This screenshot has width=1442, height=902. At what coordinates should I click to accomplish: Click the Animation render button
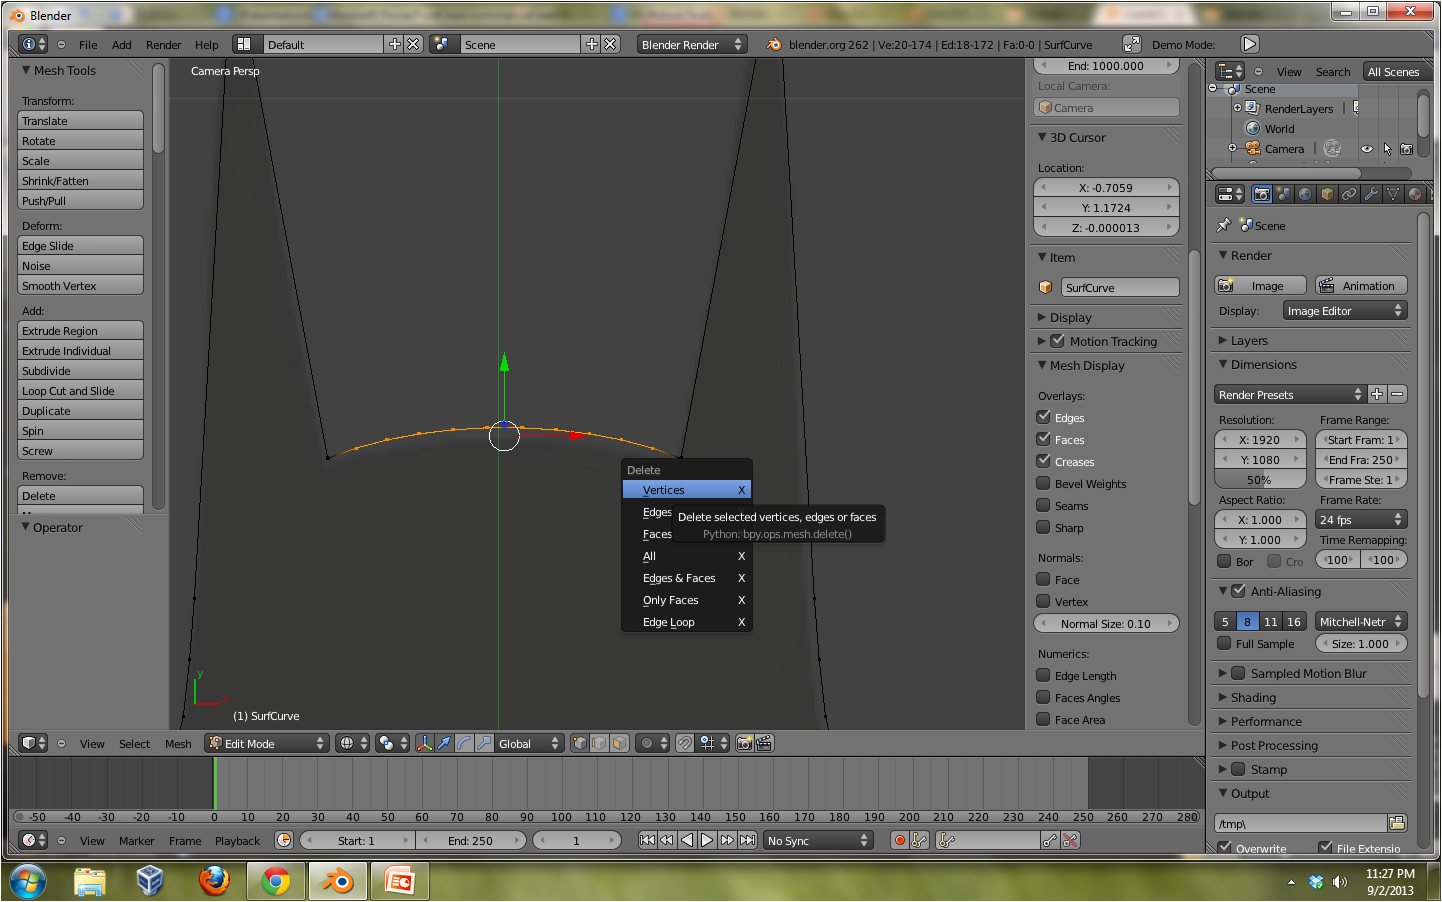pos(1361,285)
